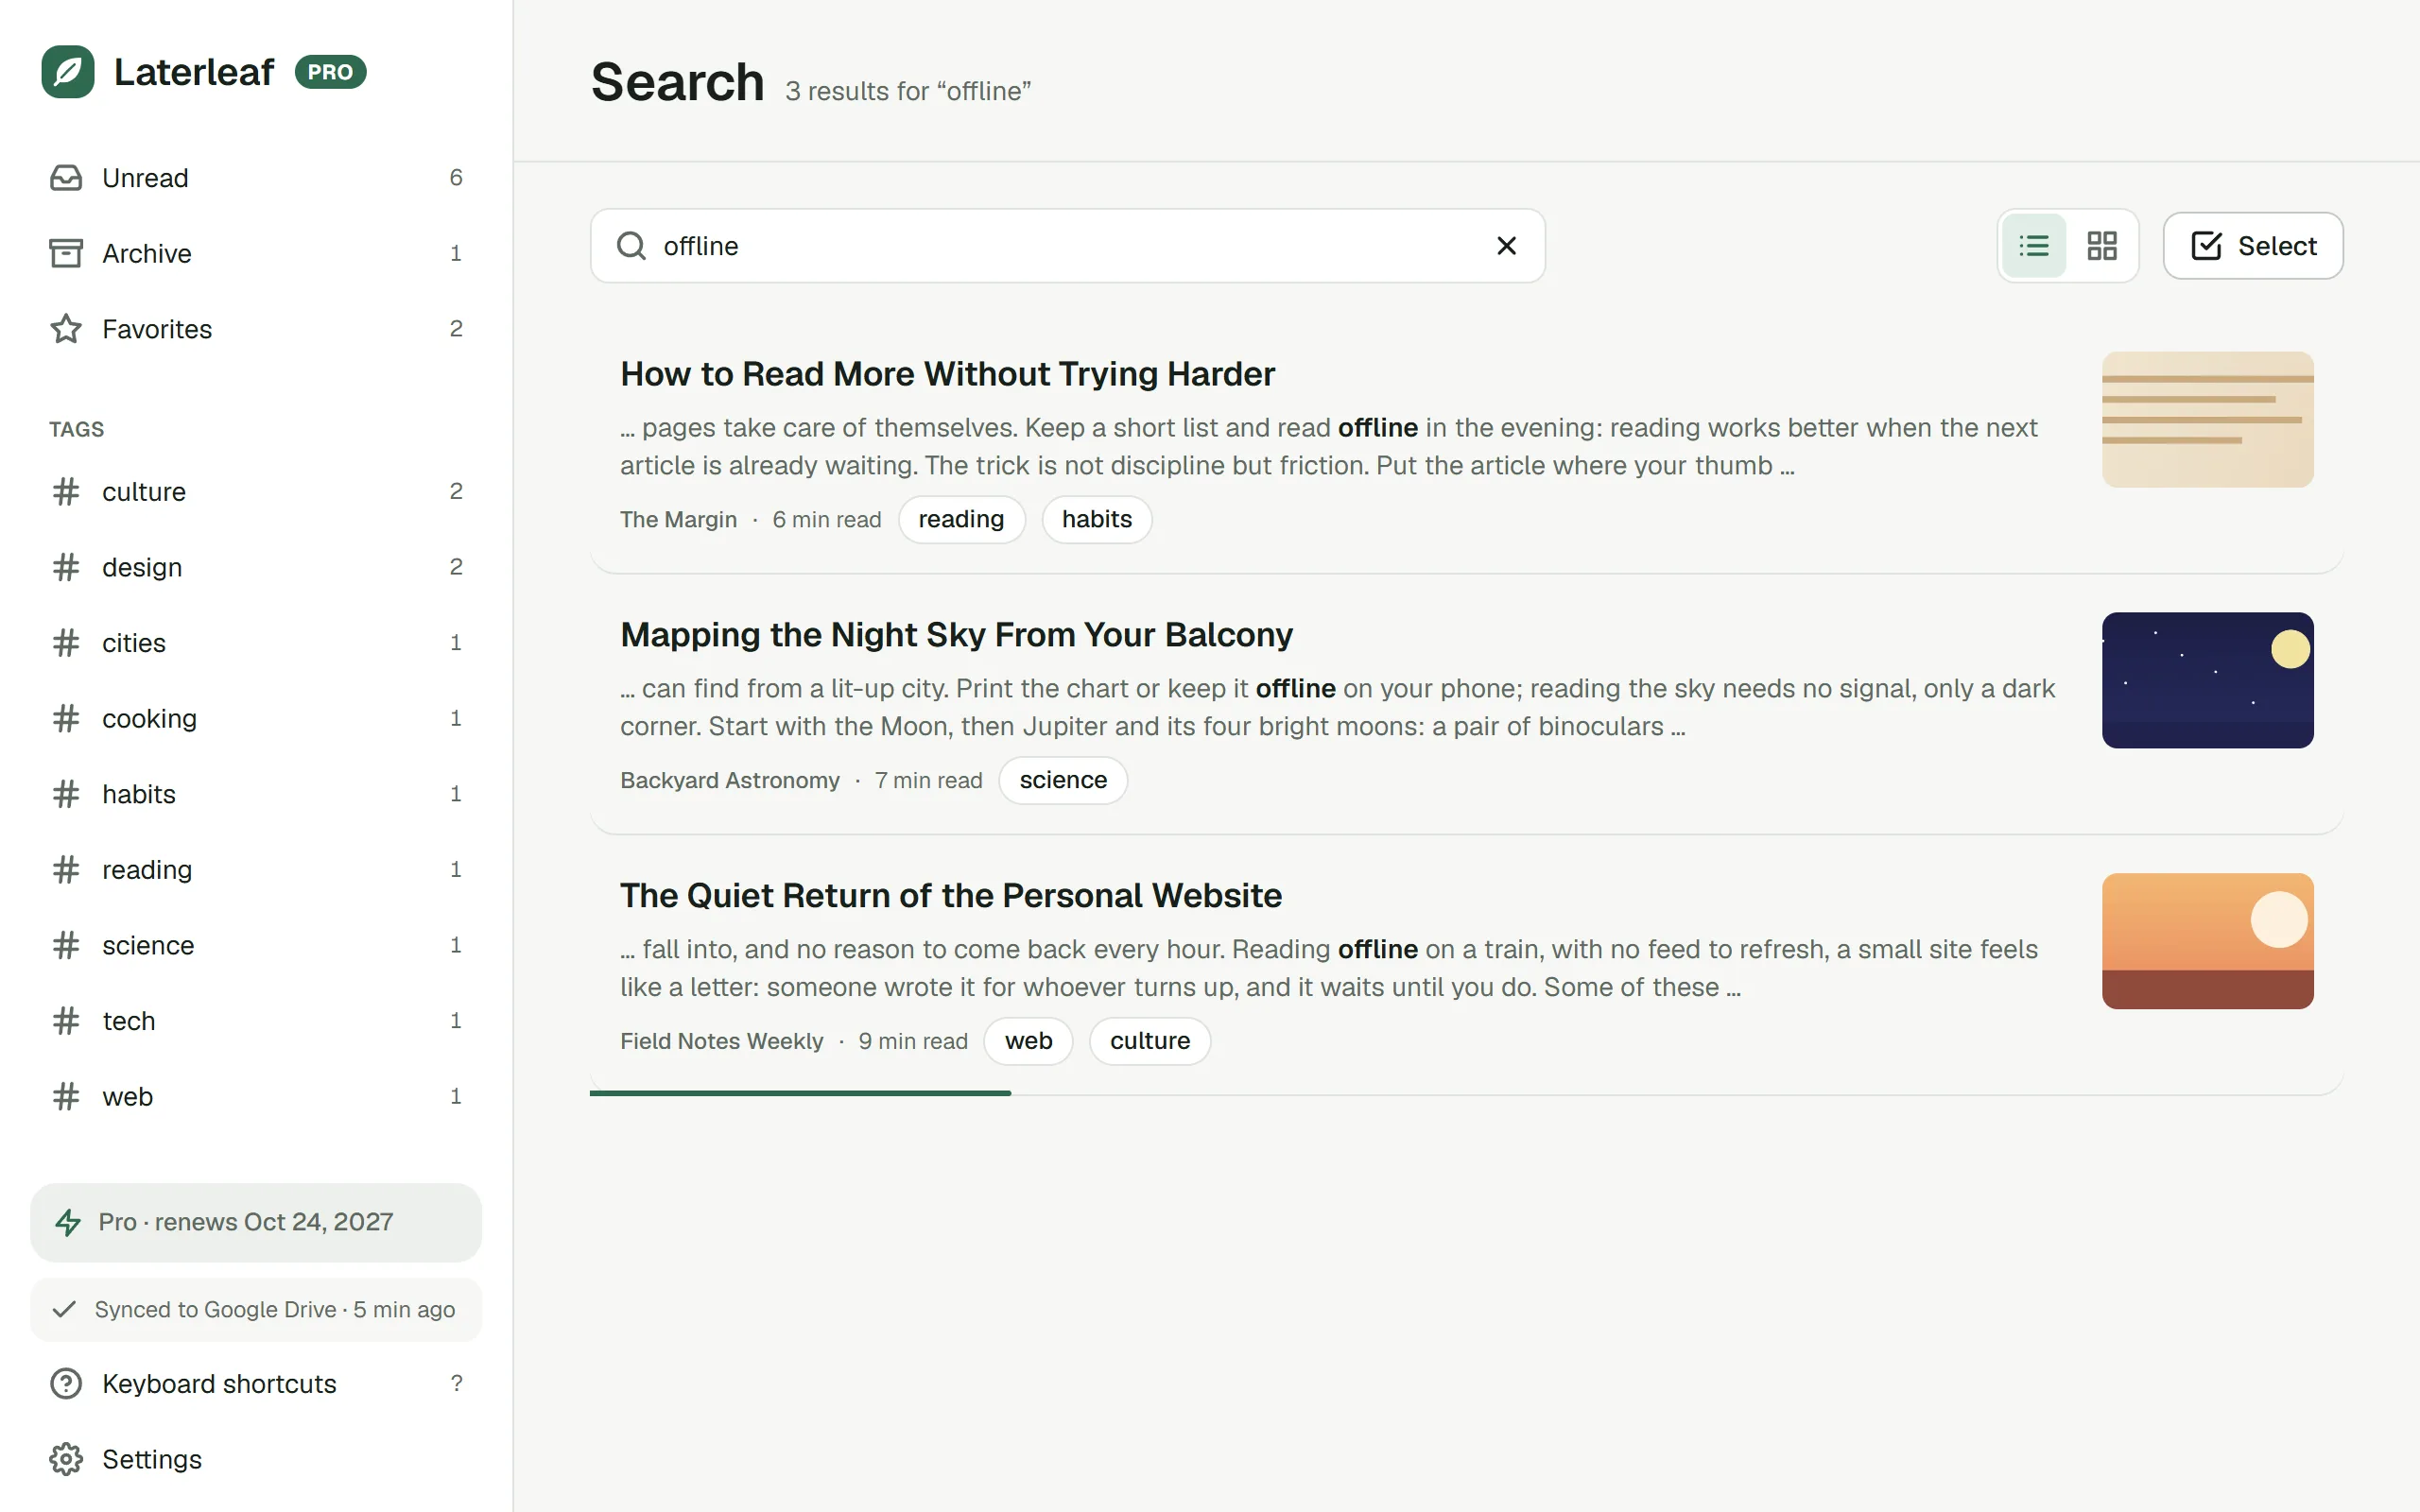Click the Laterleaf leaf logo icon
Screen dimensions: 2420x1512
68,72
